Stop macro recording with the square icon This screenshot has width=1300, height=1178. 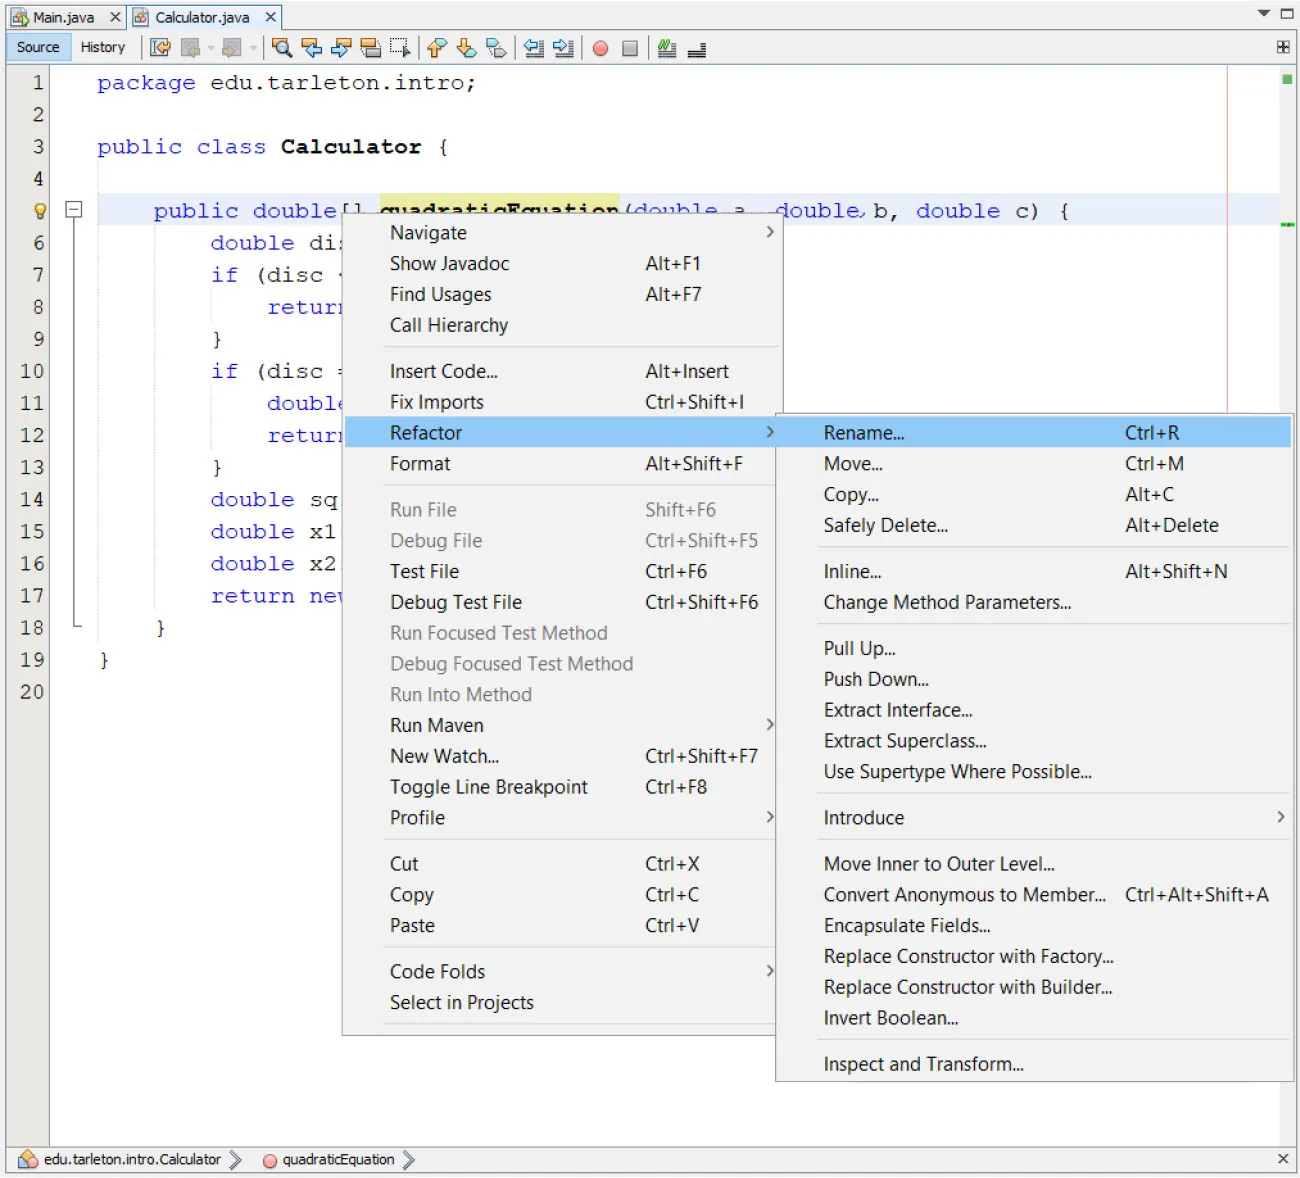(631, 48)
